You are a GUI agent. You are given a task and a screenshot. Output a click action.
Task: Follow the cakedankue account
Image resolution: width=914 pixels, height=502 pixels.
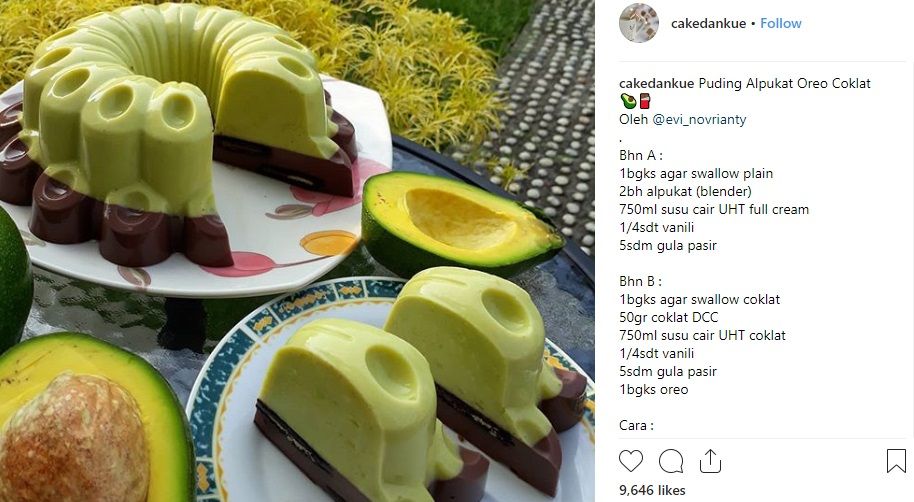[x=781, y=23]
